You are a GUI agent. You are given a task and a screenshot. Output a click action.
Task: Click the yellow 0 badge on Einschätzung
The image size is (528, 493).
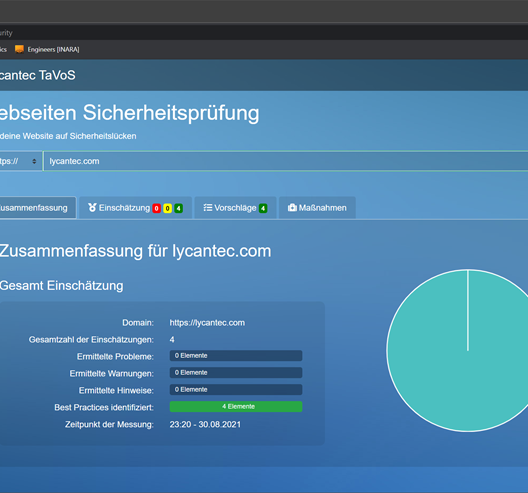click(167, 208)
